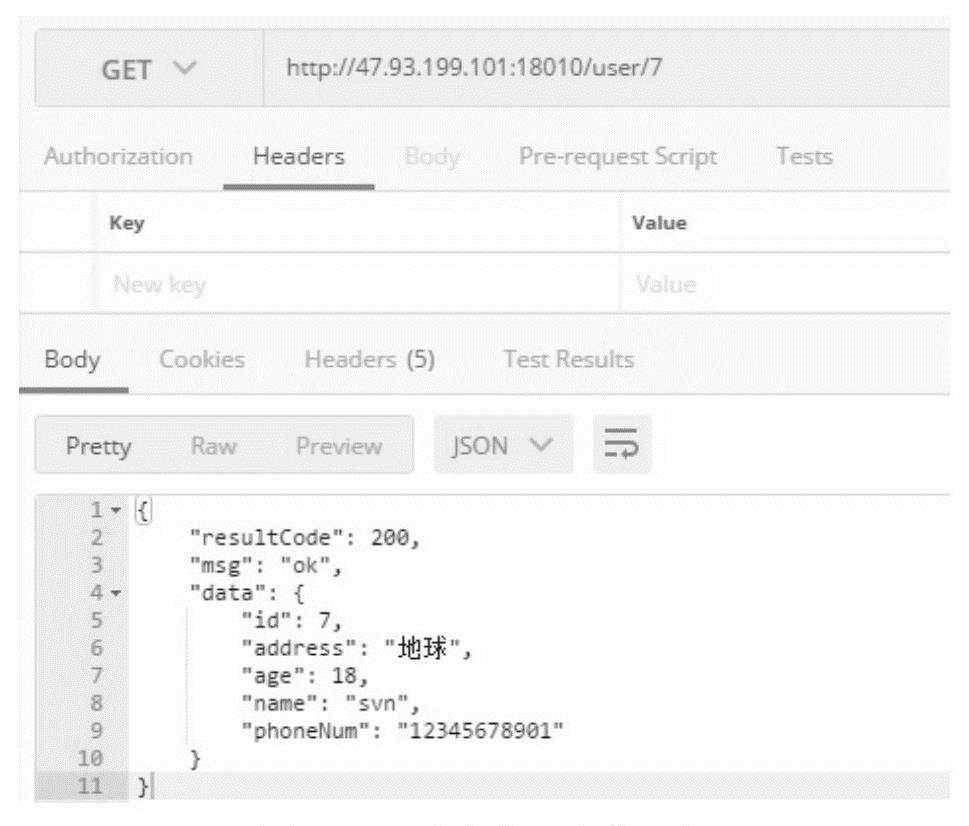Viewport: 969px width, 826px height.
Task: Click the request URL field
Action: 600,69
